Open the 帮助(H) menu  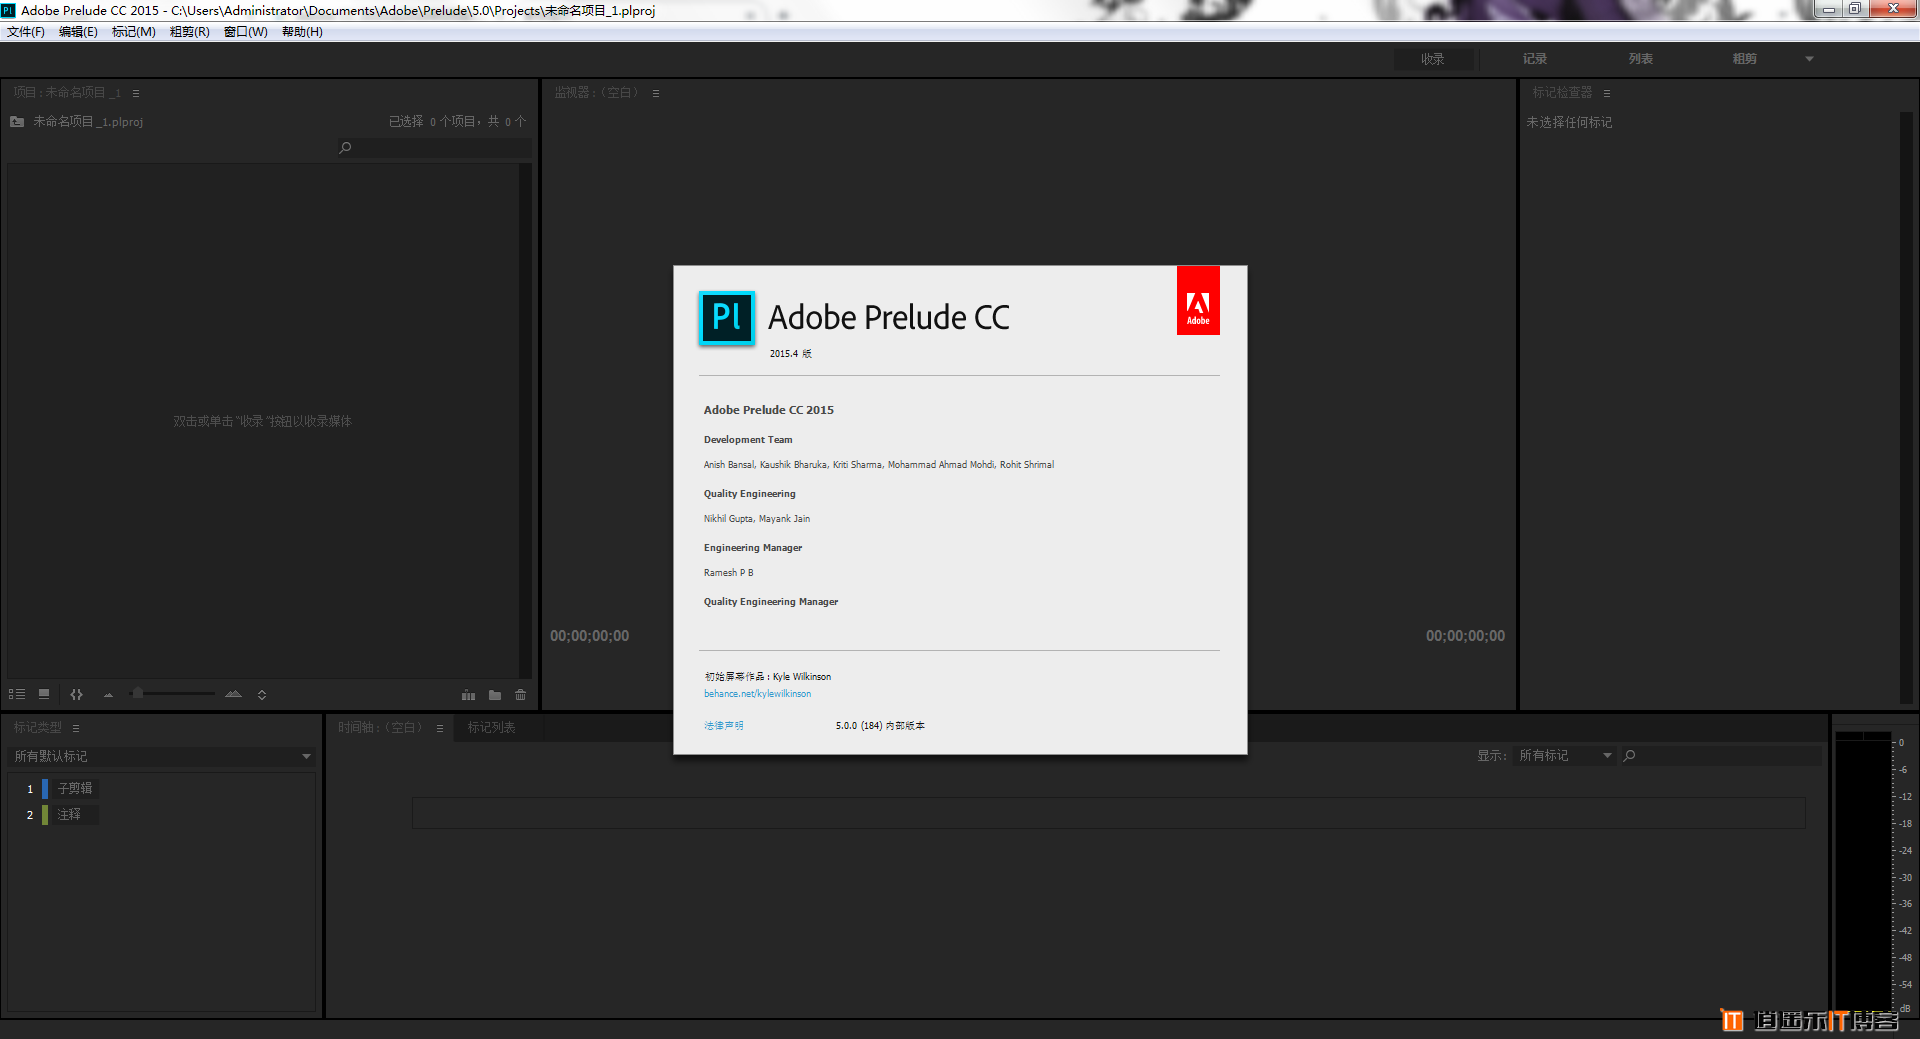(x=302, y=32)
